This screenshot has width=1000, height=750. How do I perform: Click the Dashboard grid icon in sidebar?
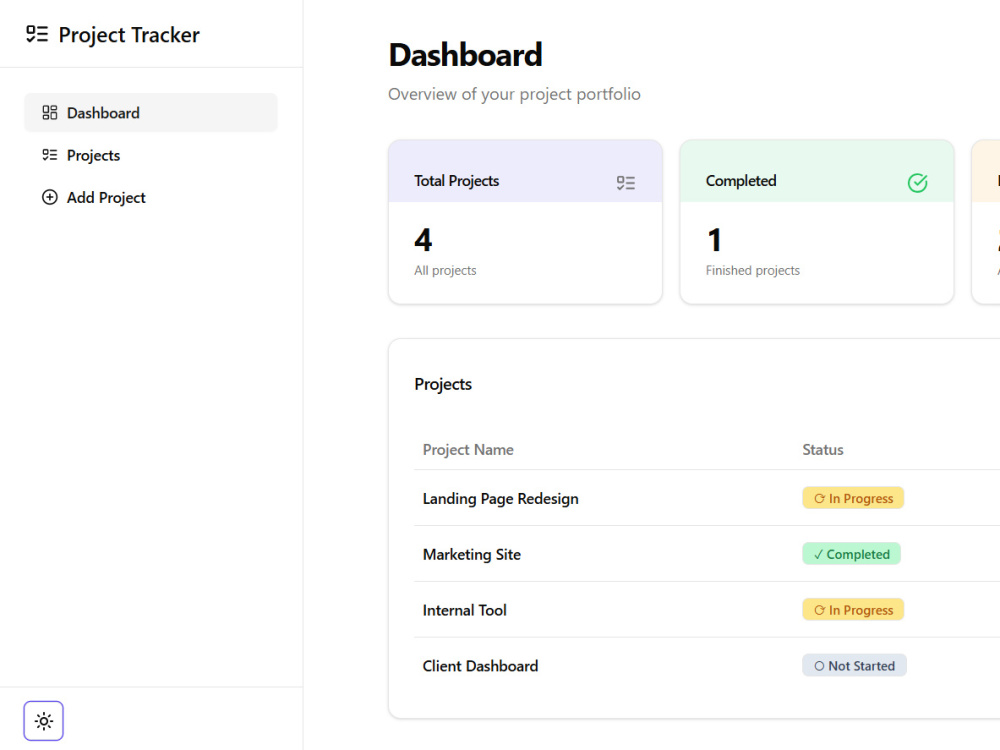(50, 113)
